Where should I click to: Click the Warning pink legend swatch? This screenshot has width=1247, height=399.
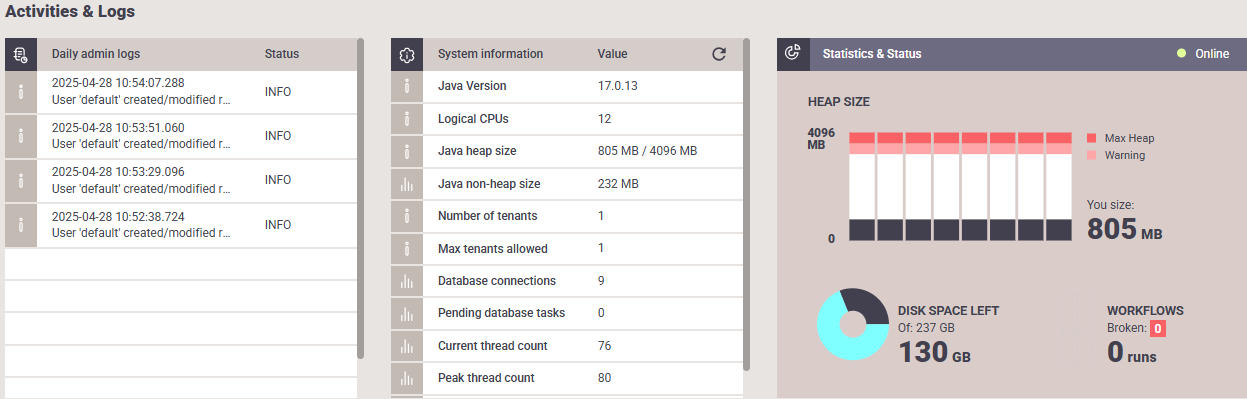pos(1092,155)
